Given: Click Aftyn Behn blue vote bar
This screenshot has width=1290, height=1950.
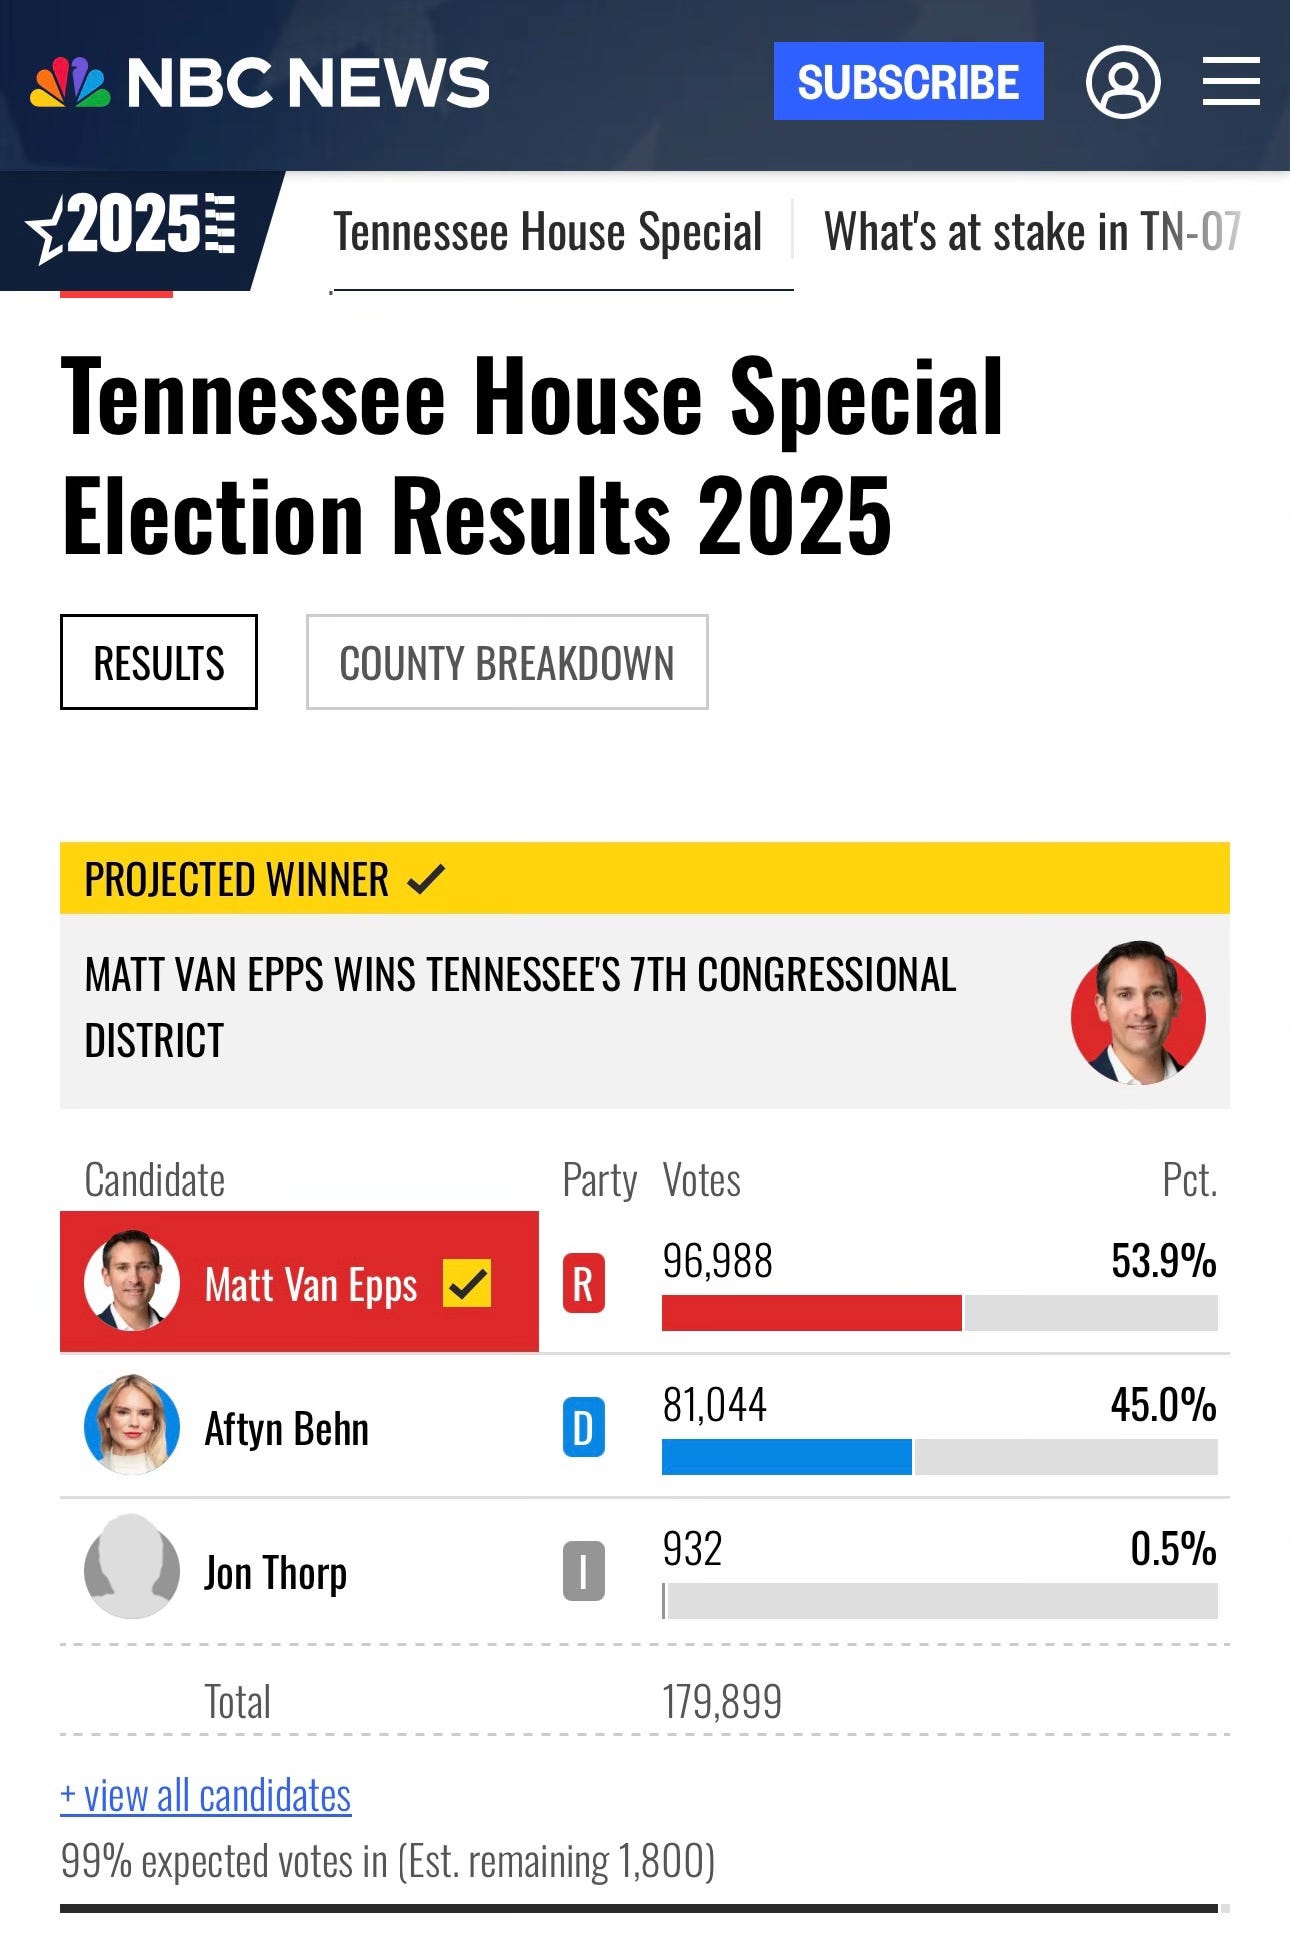Looking at the screenshot, I should pyautogui.click(x=787, y=1457).
